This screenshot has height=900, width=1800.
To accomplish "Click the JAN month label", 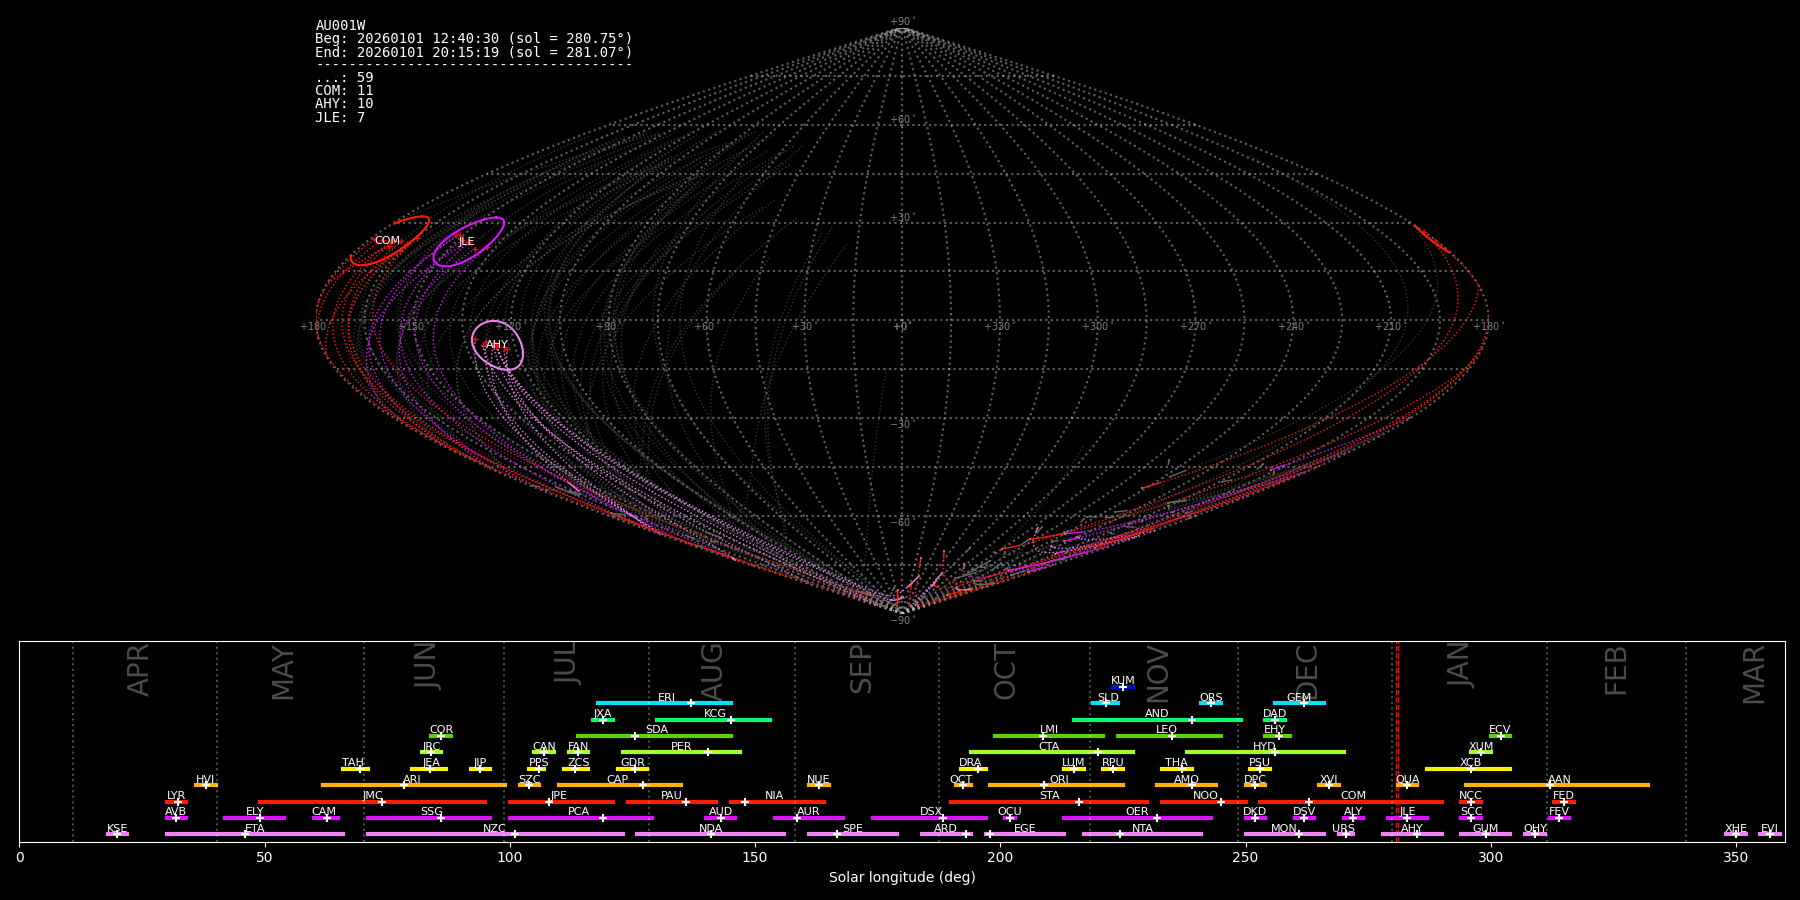I will point(1459,664).
